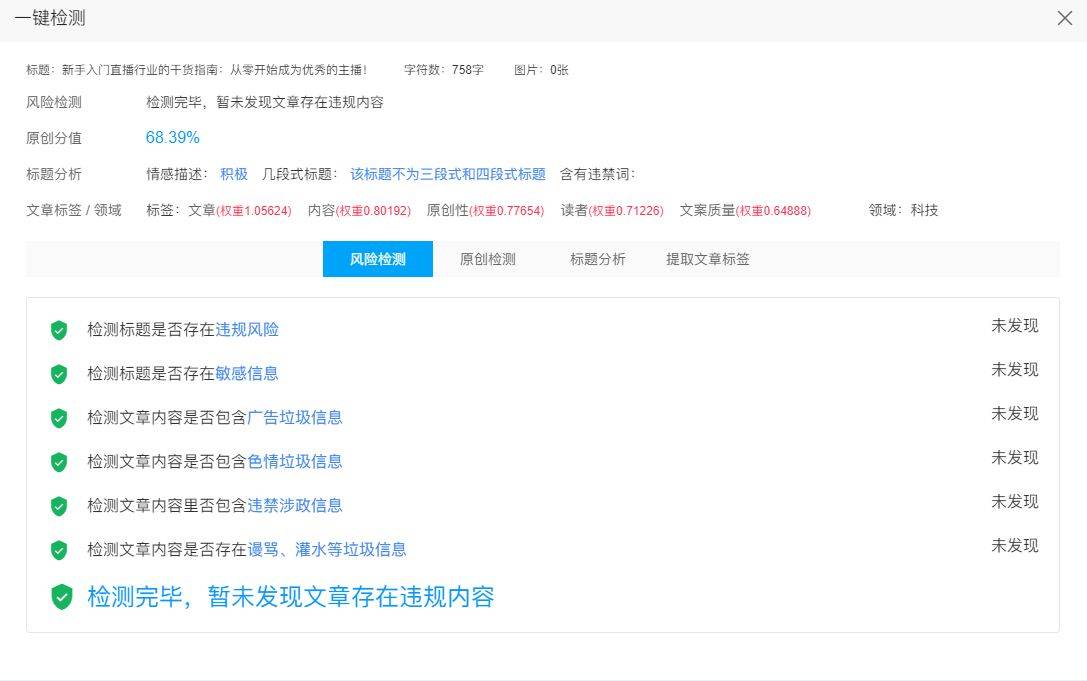Click the top 检测完毕 status text beside 风险检测
Image resolution: width=1087 pixels, height=681 pixels.
pos(265,102)
